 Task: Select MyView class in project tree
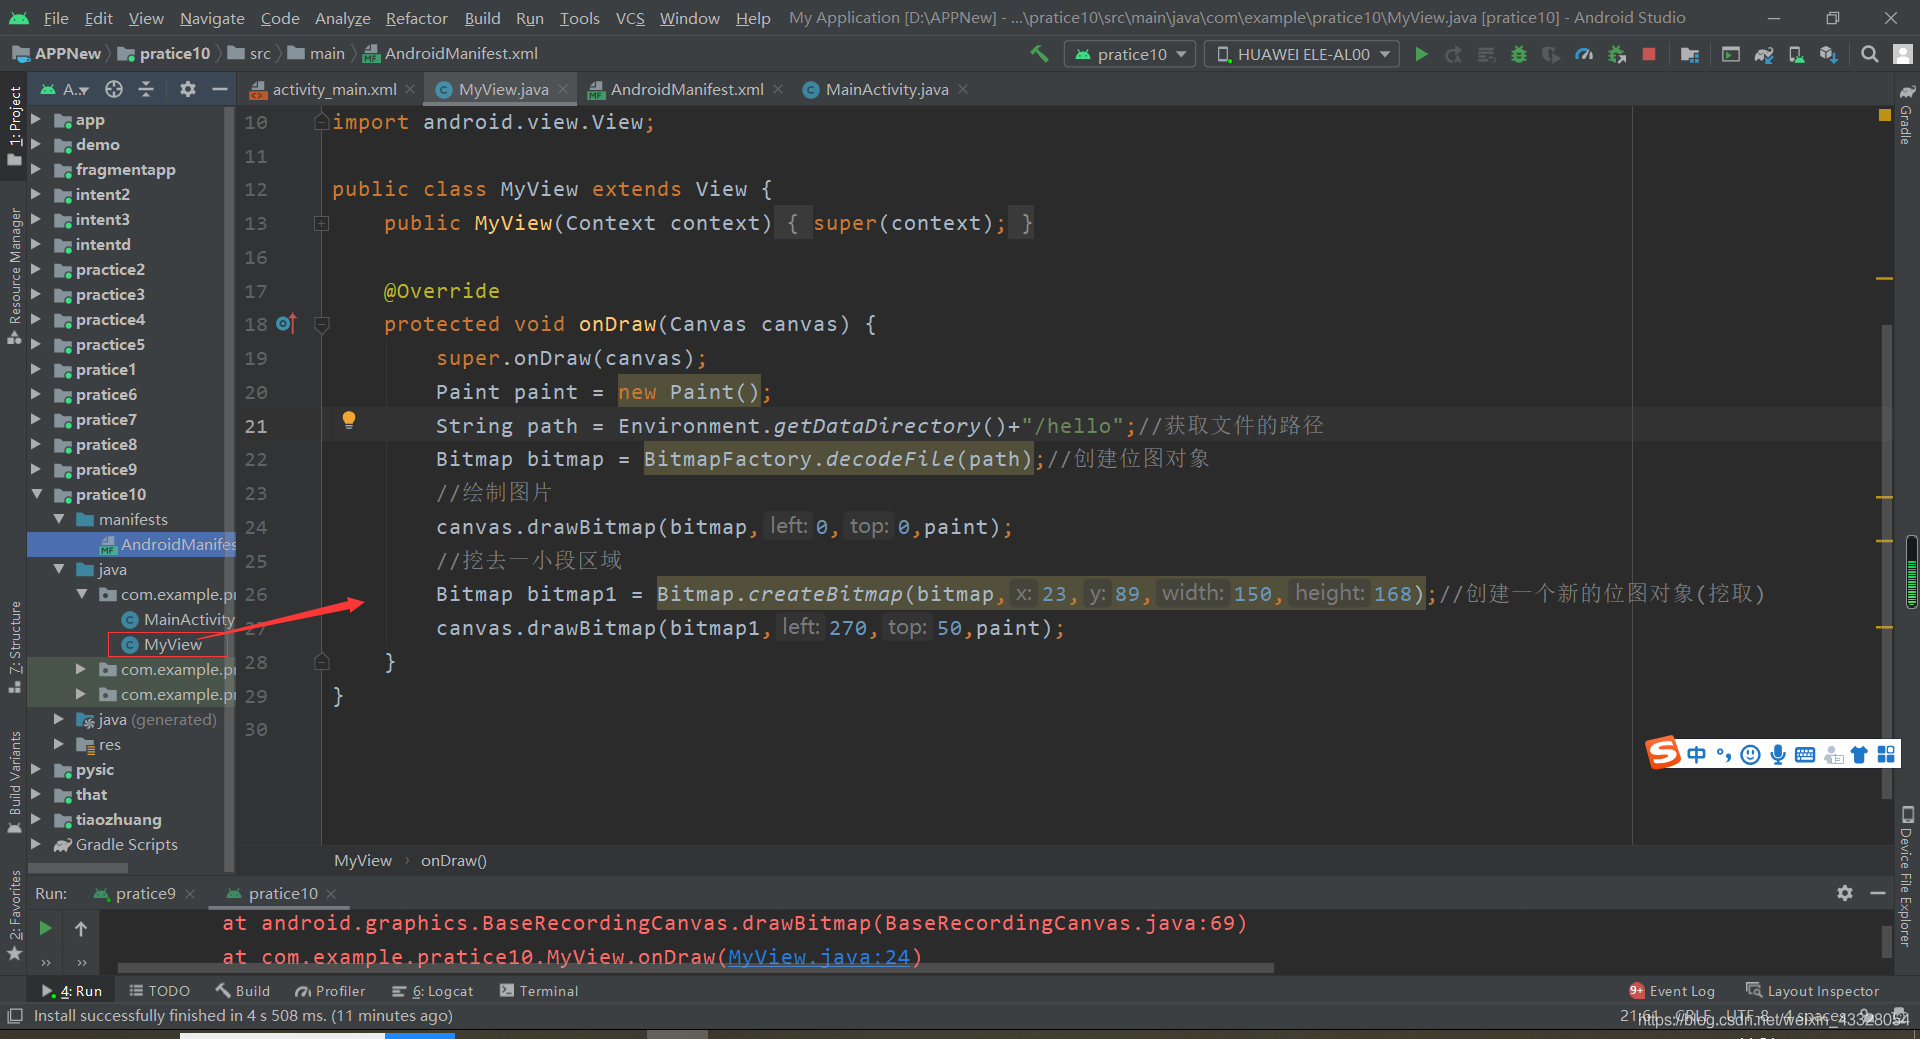click(x=172, y=644)
